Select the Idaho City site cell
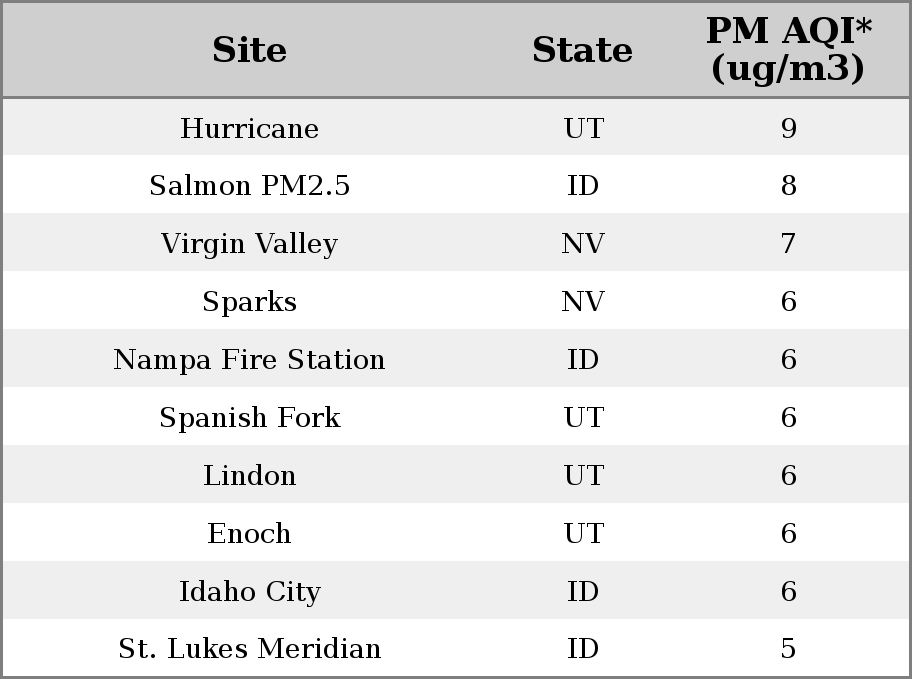912x679 pixels. pyautogui.click(x=249, y=591)
